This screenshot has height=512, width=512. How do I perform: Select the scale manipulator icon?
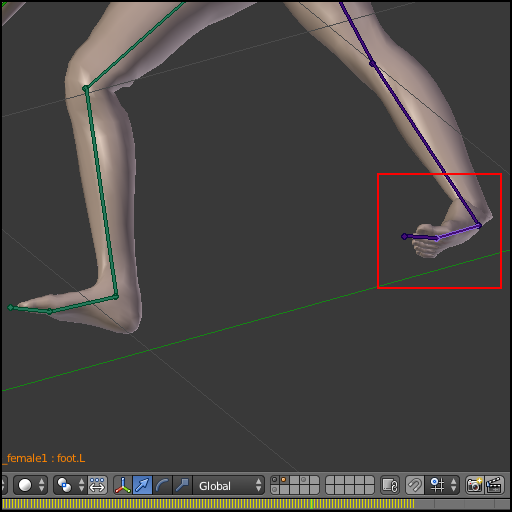pyautogui.click(x=182, y=485)
